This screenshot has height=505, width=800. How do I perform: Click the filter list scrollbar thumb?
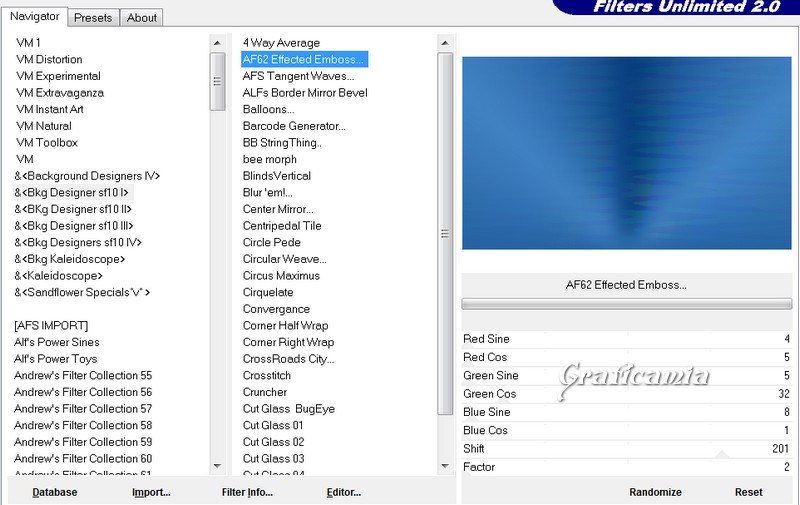coord(445,234)
